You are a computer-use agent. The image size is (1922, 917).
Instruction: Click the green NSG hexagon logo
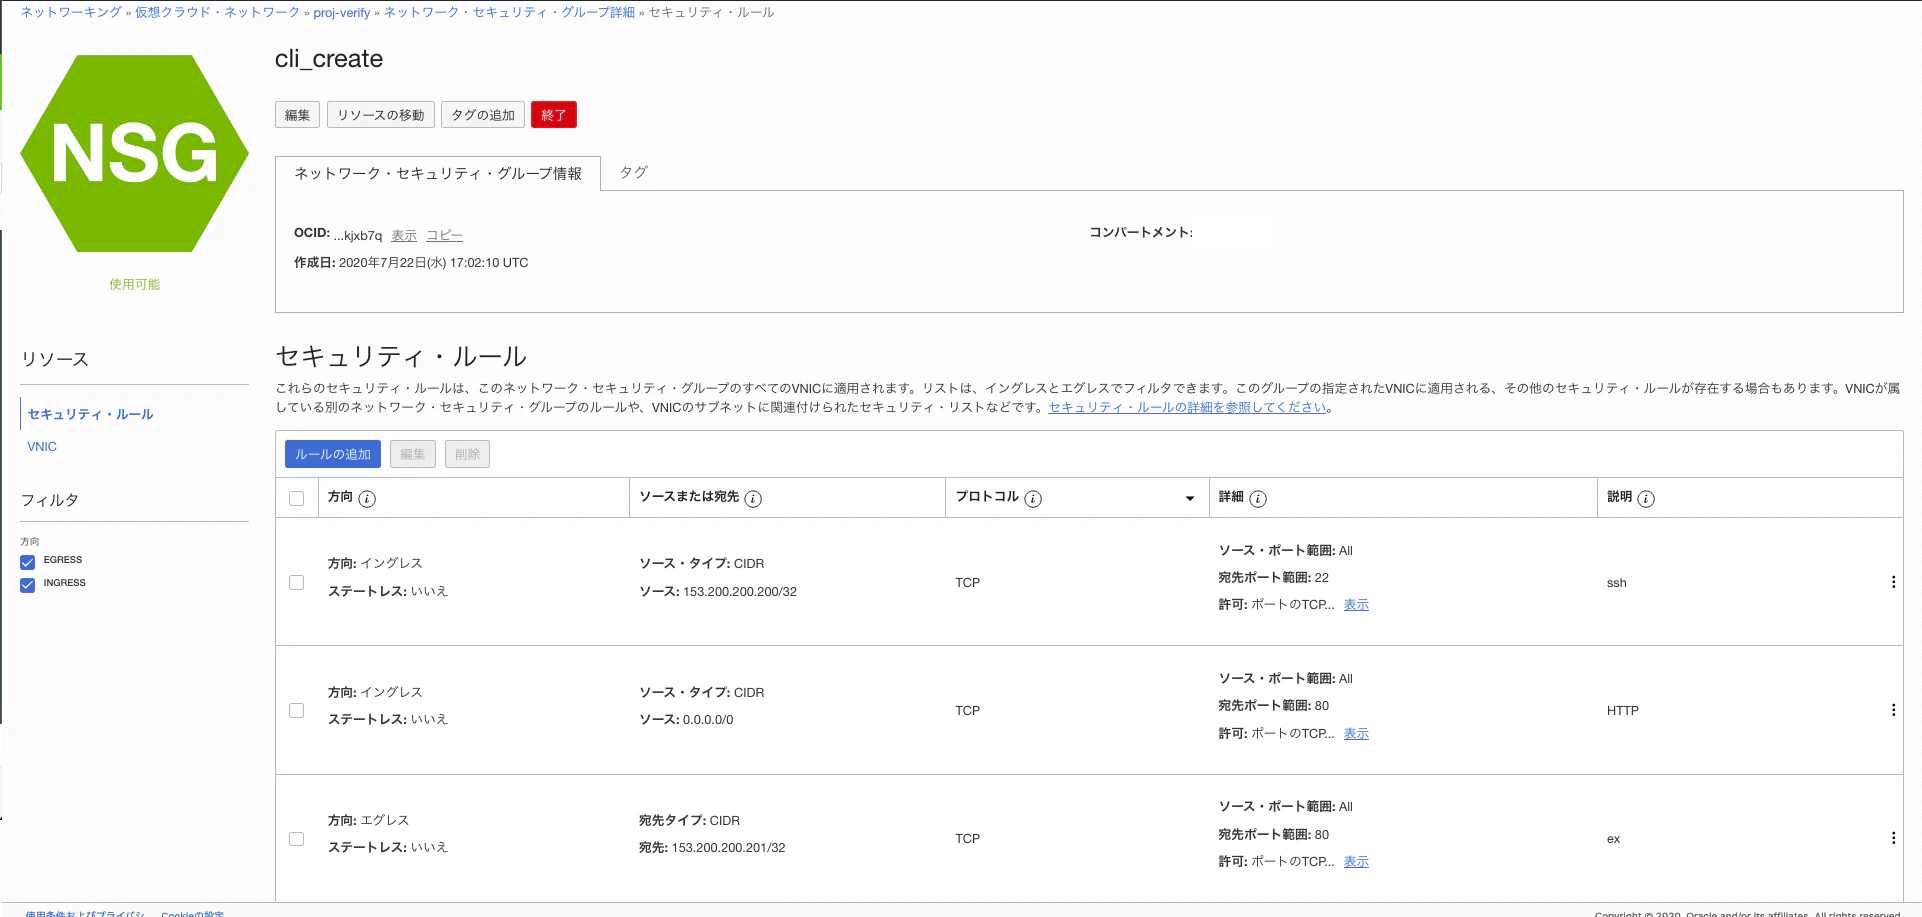(134, 153)
